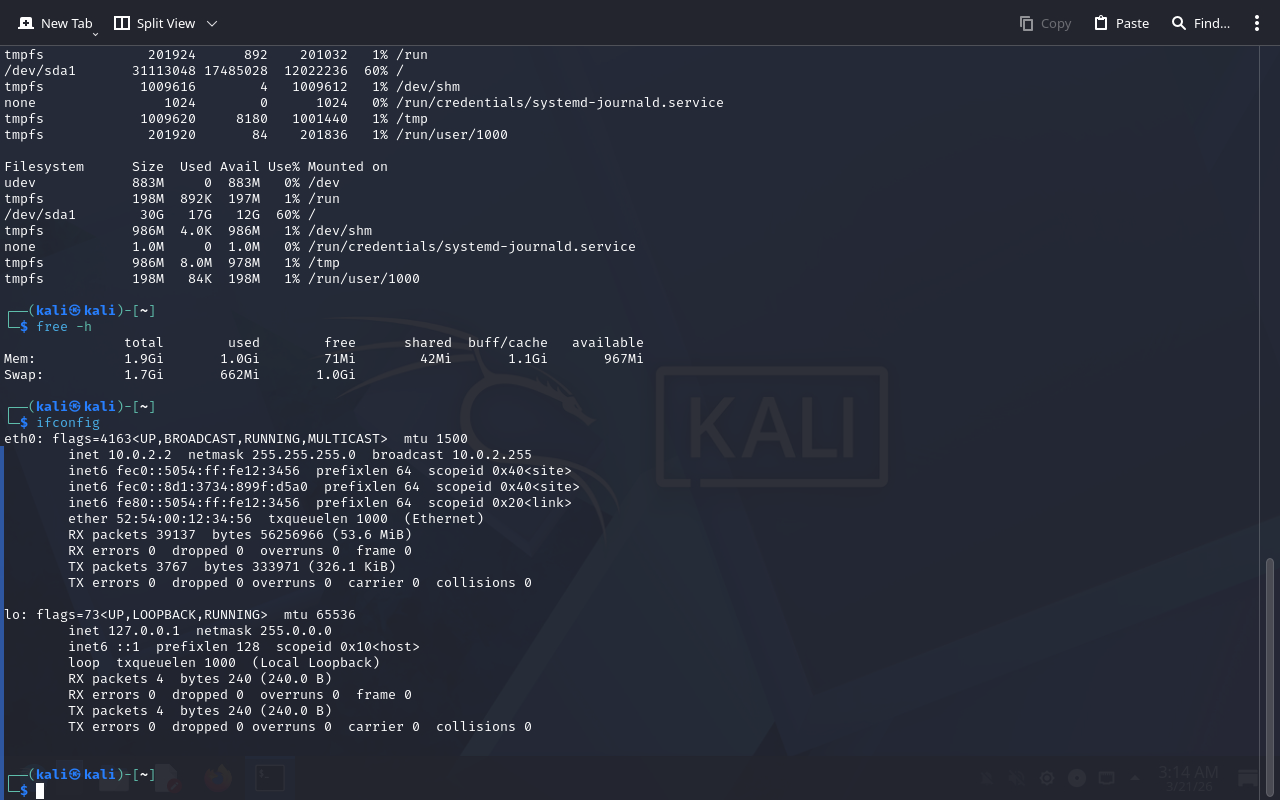
Task: Expand the New Tab dropdown arrow
Action: 95,34
